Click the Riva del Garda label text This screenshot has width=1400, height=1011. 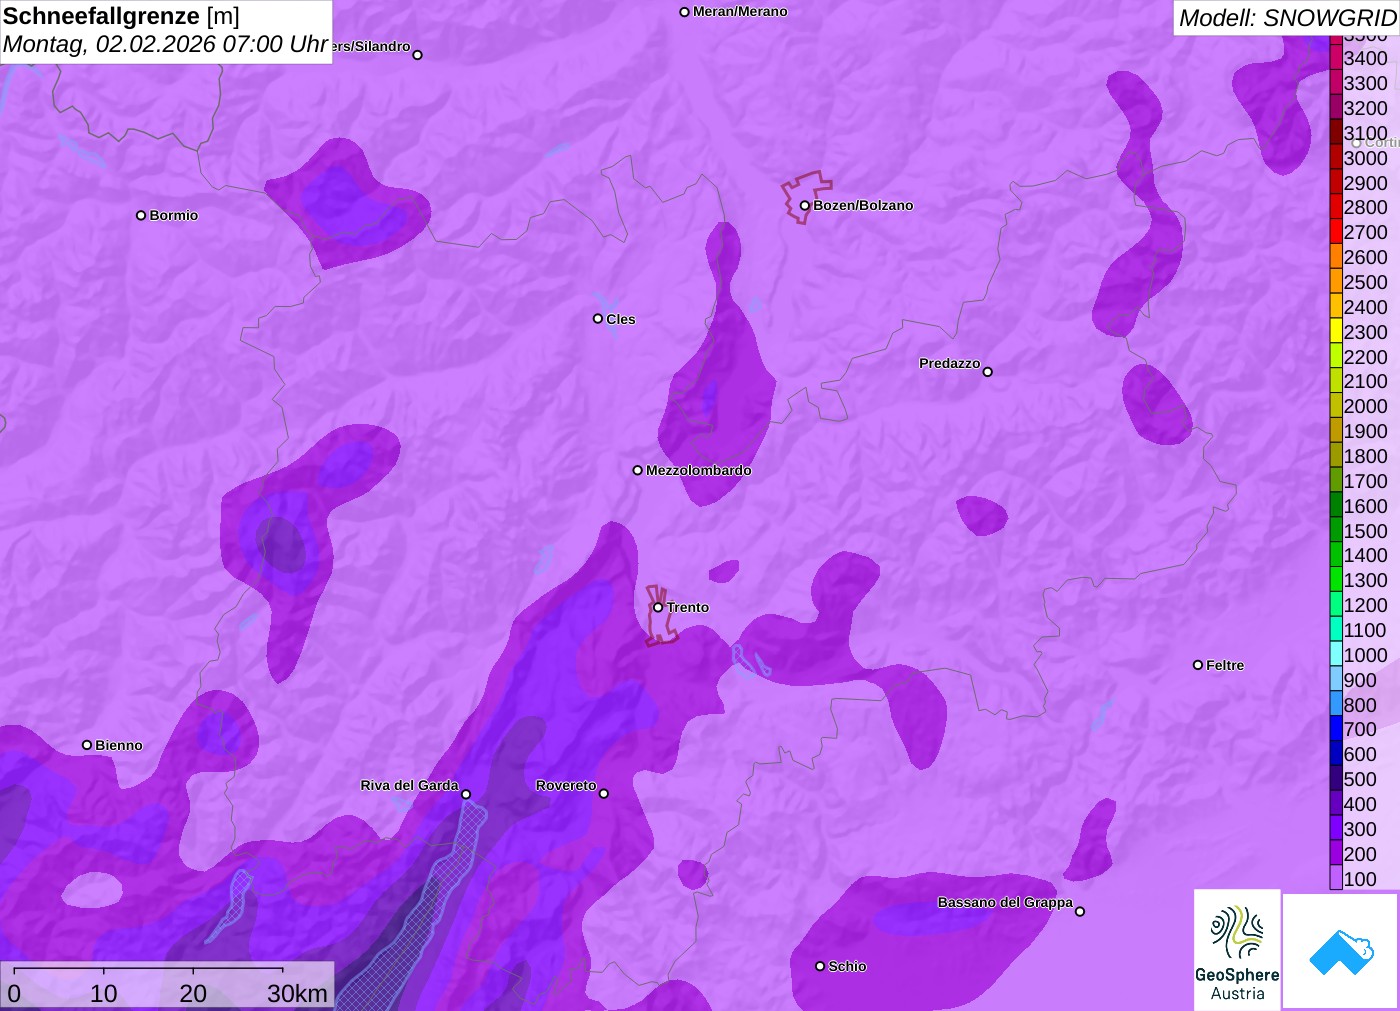(x=409, y=785)
